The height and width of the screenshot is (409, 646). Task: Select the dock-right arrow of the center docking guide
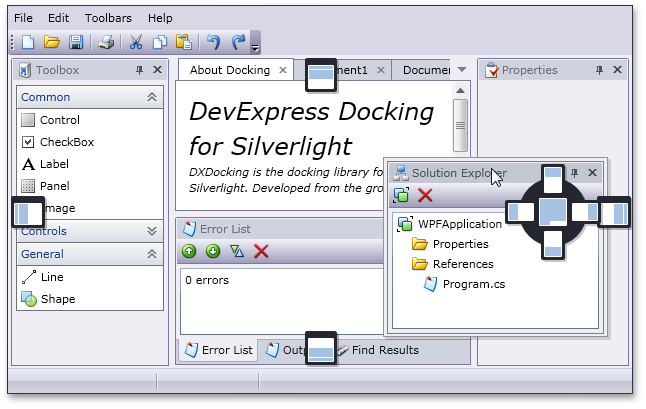(x=585, y=212)
